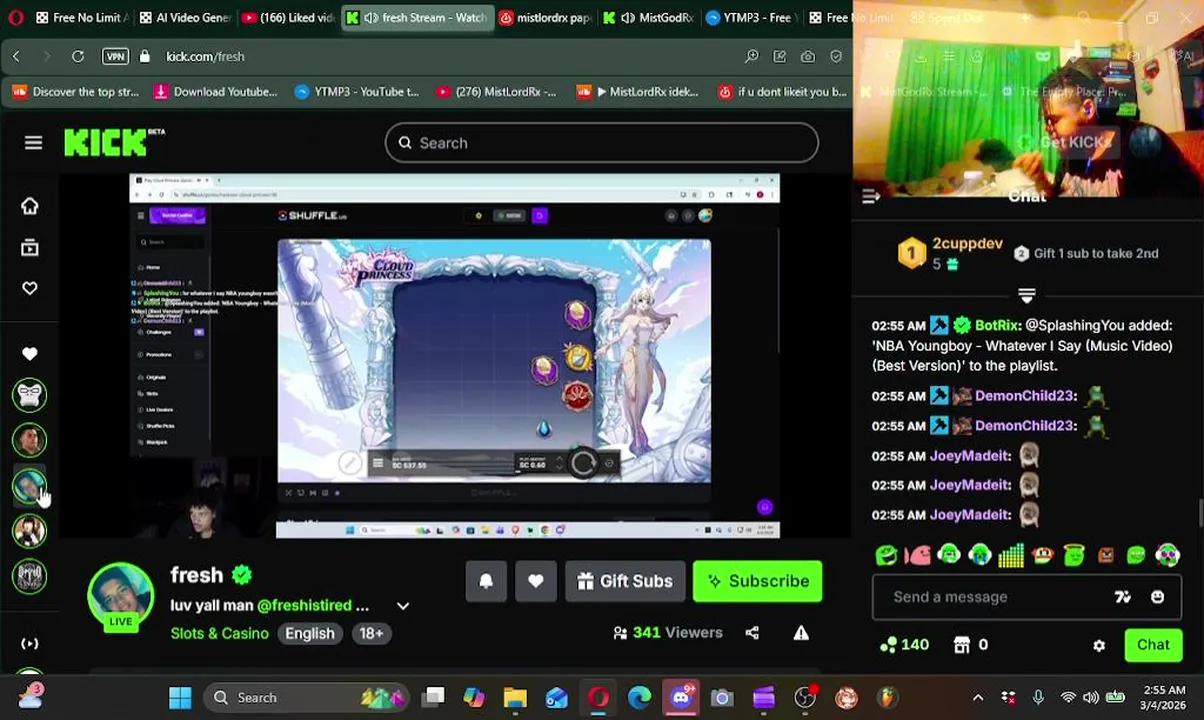The width and height of the screenshot is (1204, 720).
Task: Insert the equalizer bars emote
Action: [x=1011, y=555]
